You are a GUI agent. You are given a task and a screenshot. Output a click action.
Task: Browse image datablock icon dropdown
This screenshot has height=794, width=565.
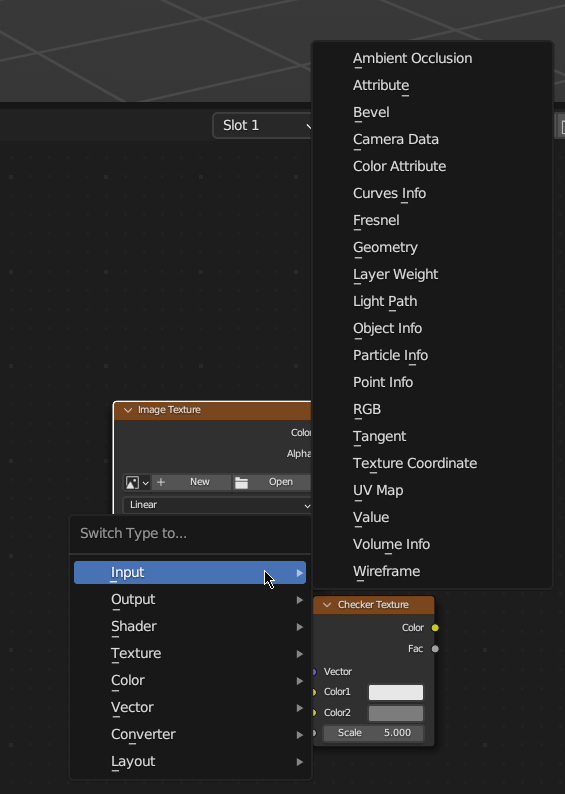pos(137,483)
